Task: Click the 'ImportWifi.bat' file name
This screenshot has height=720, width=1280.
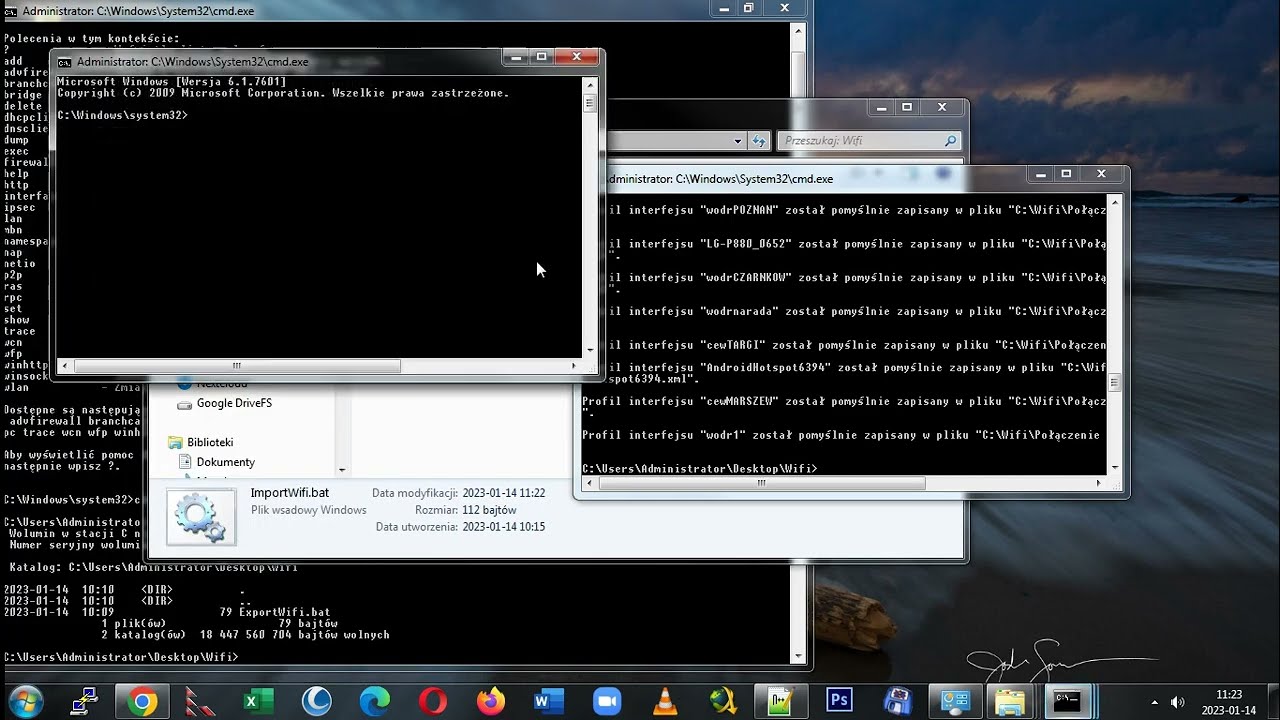Action: click(290, 493)
